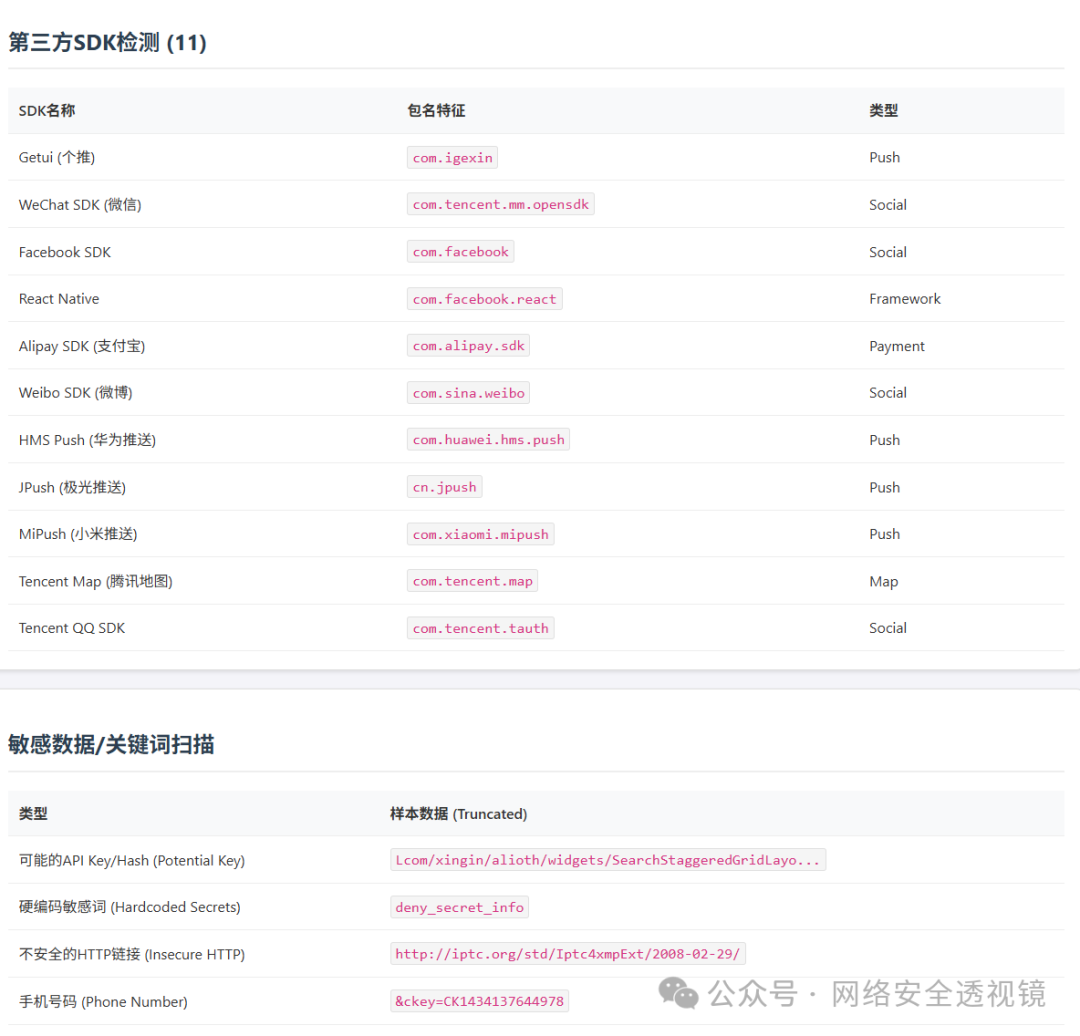This screenshot has width=1080, height=1036.
Task: Click the Social type in WeChat row
Action: tap(888, 205)
